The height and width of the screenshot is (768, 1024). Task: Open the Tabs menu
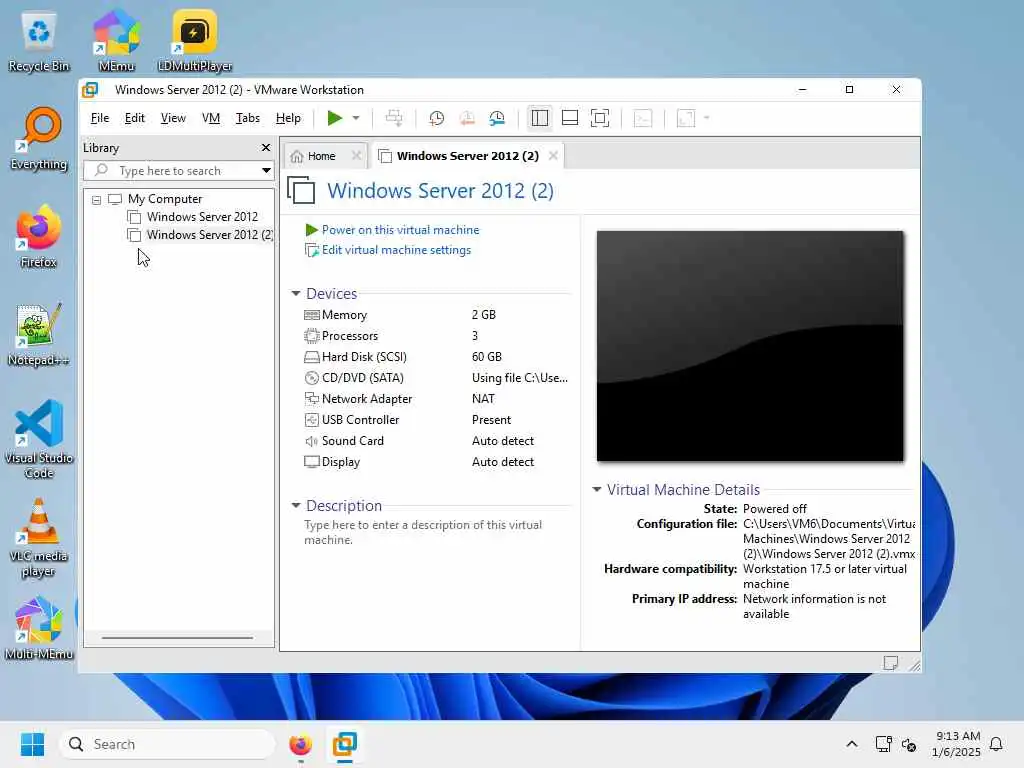[248, 118]
